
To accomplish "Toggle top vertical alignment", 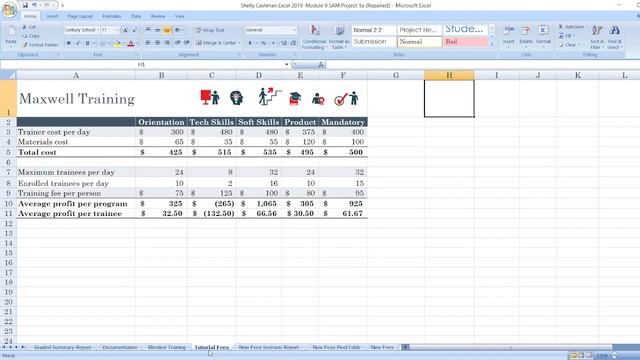I will [x=148, y=30].
